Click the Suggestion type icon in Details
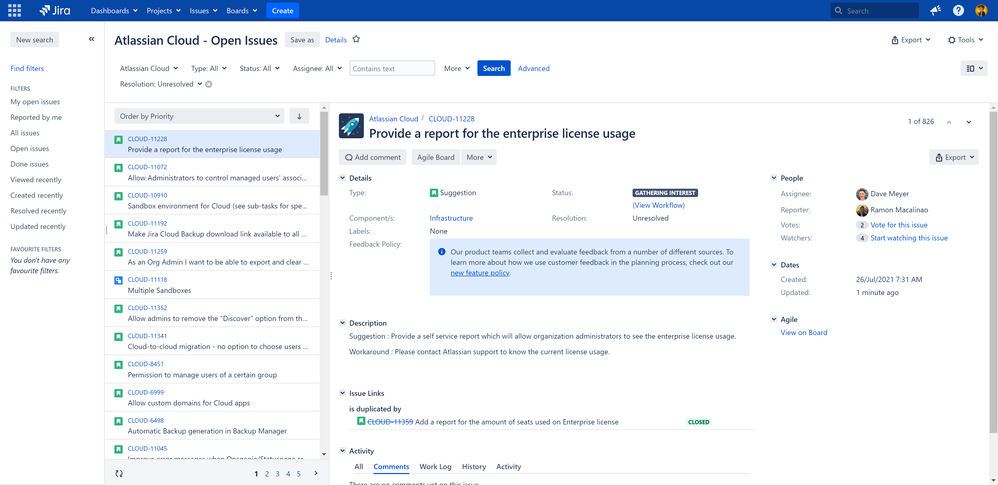Image resolution: width=998 pixels, height=485 pixels. (x=433, y=192)
